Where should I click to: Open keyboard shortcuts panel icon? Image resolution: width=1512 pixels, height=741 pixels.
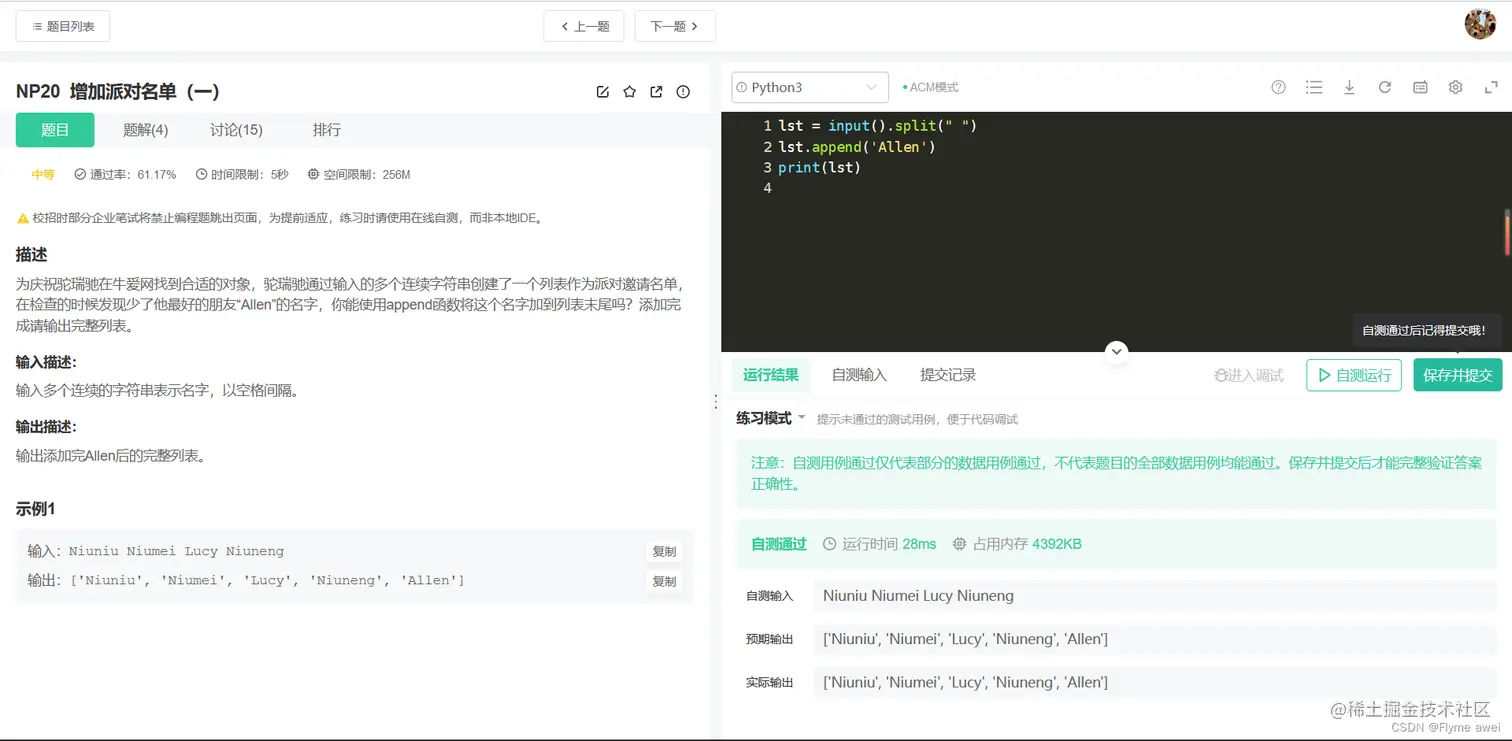click(x=1419, y=87)
